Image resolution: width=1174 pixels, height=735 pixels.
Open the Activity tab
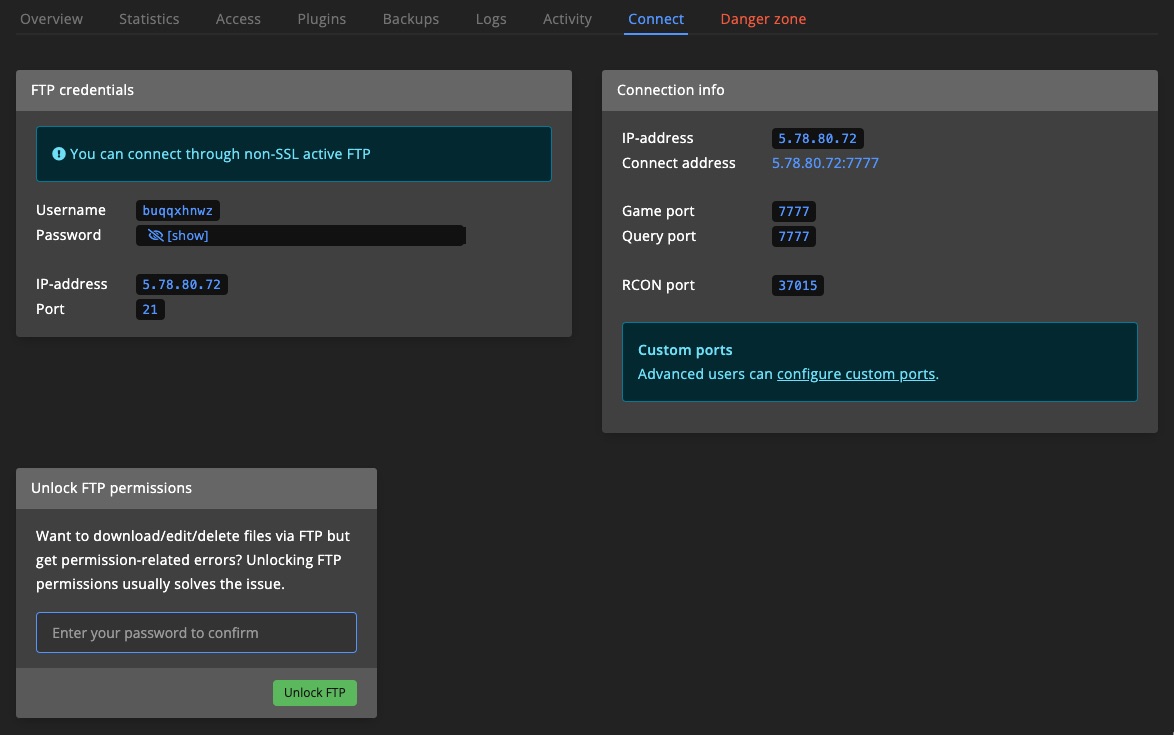click(567, 19)
